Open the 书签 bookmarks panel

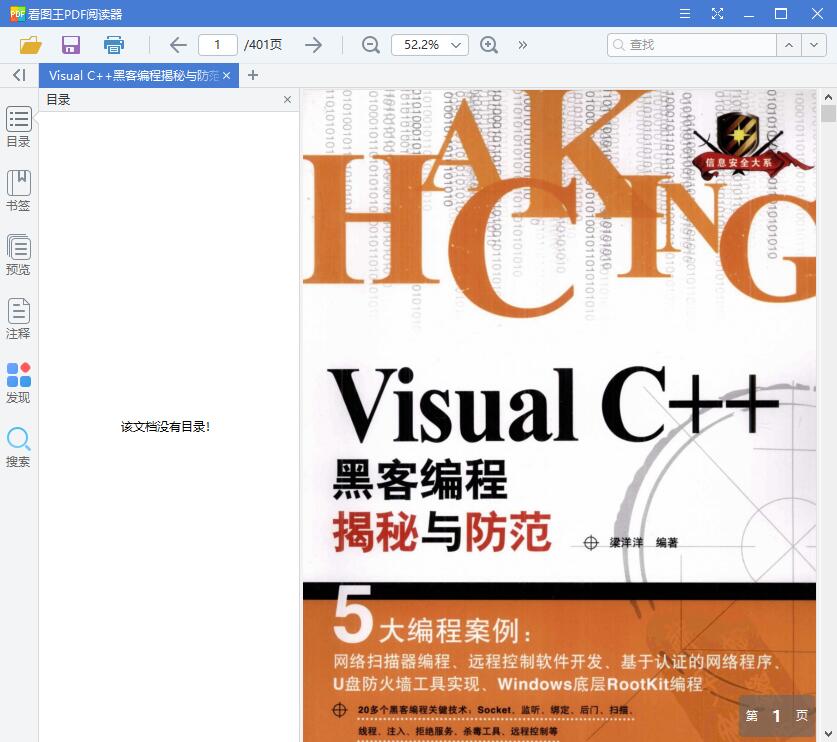point(19,191)
